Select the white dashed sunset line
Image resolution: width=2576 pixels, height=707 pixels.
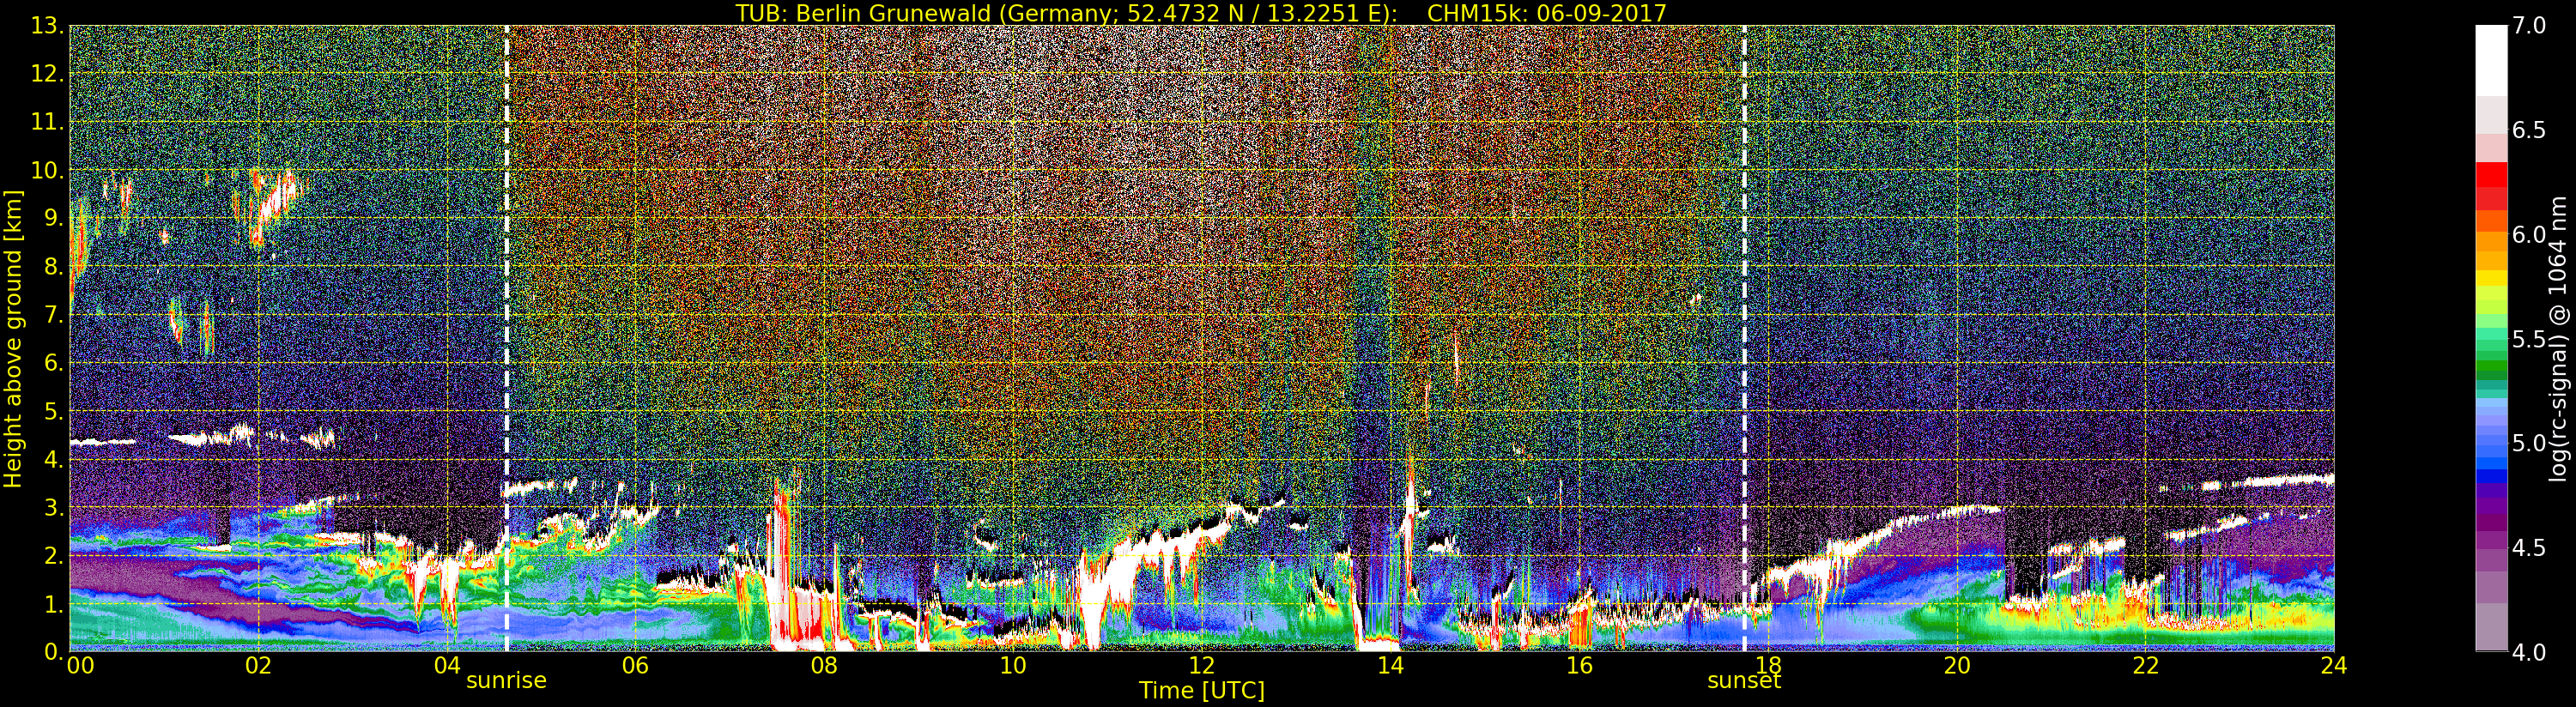click(1744, 339)
